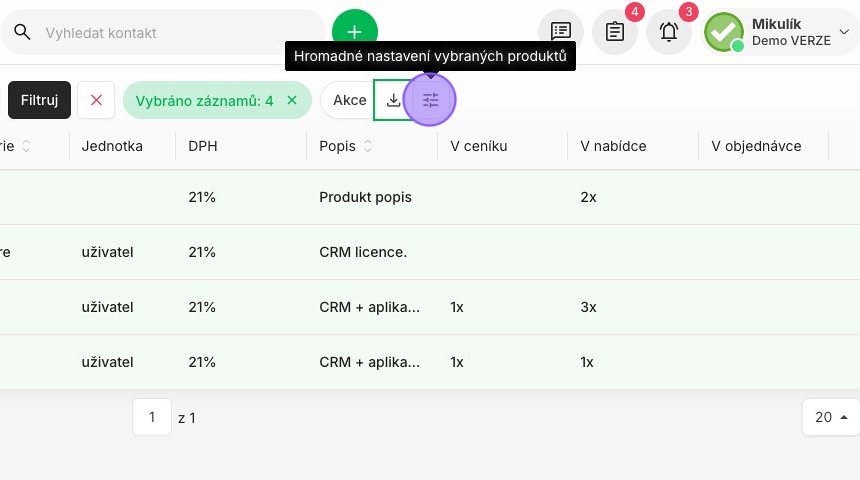Open the notifications bell icon

click(669, 31)
